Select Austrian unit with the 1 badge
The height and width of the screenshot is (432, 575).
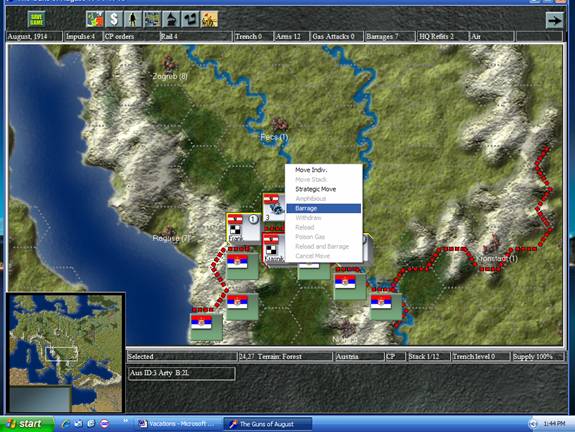click(243, 228)
